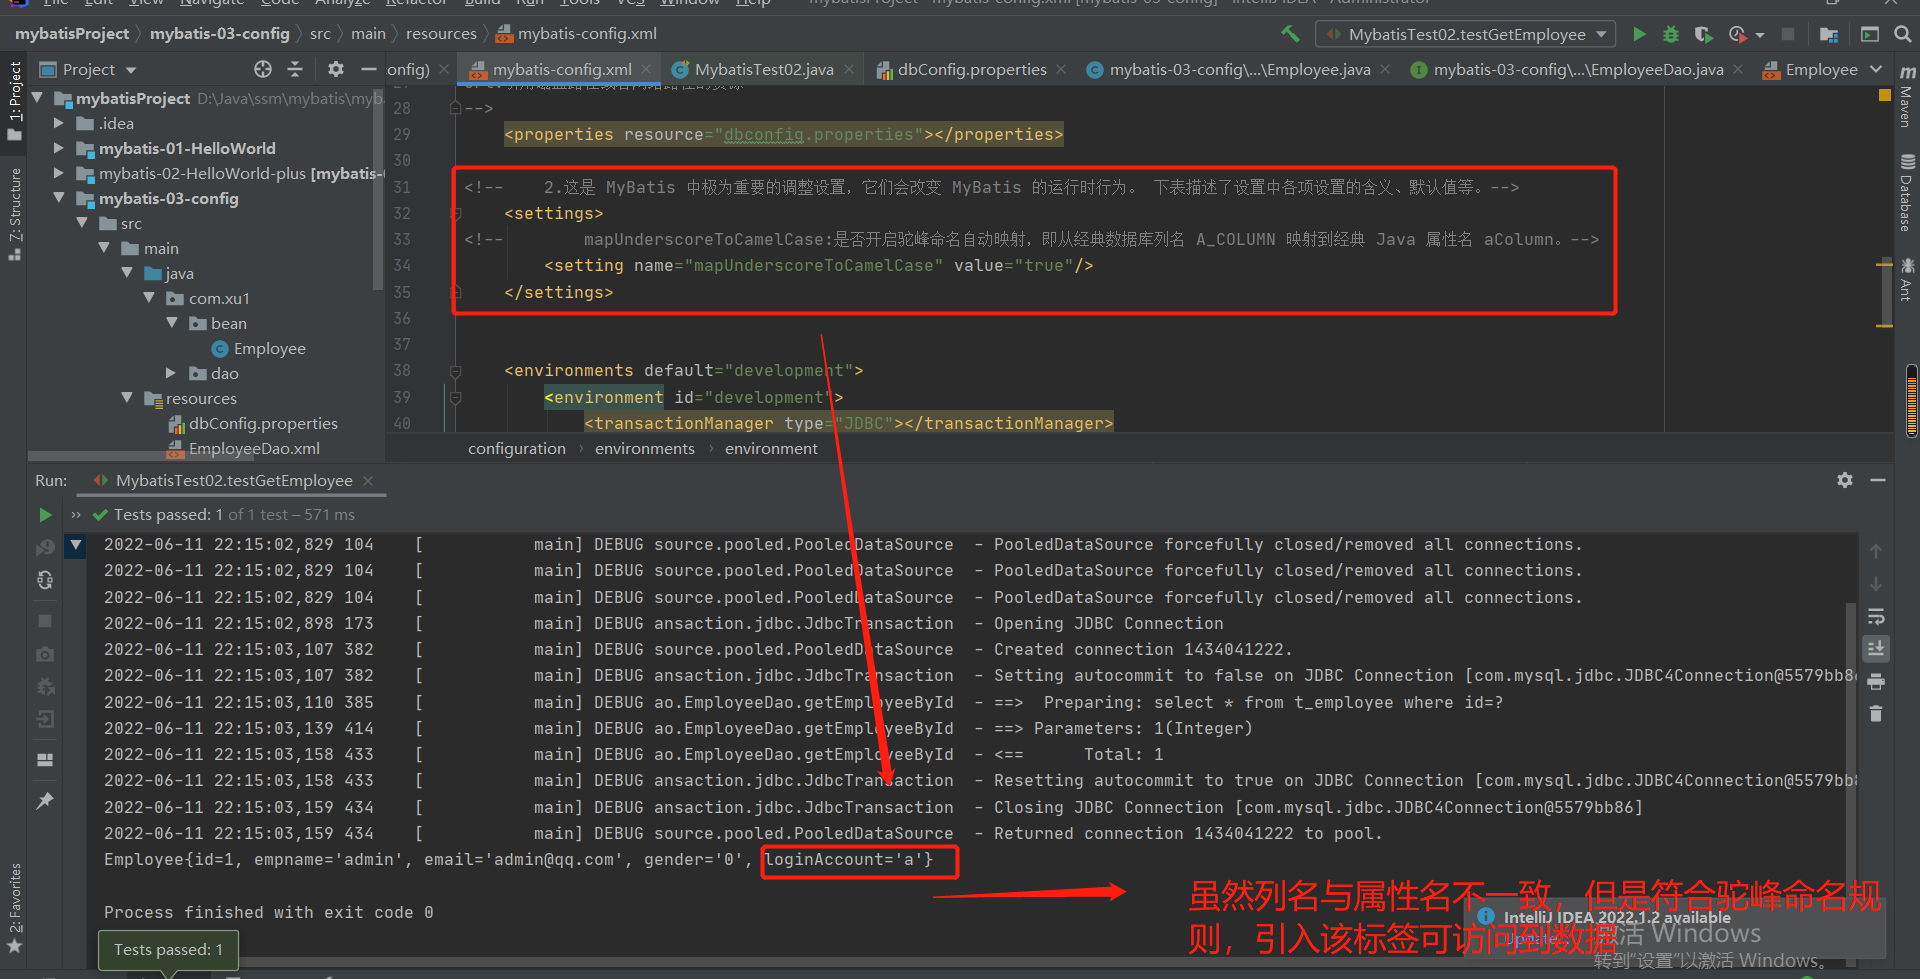This screenshot has width=1920, height=979.
Task: Click environments in editor breadcrumb
Action: tap(644, 449)
